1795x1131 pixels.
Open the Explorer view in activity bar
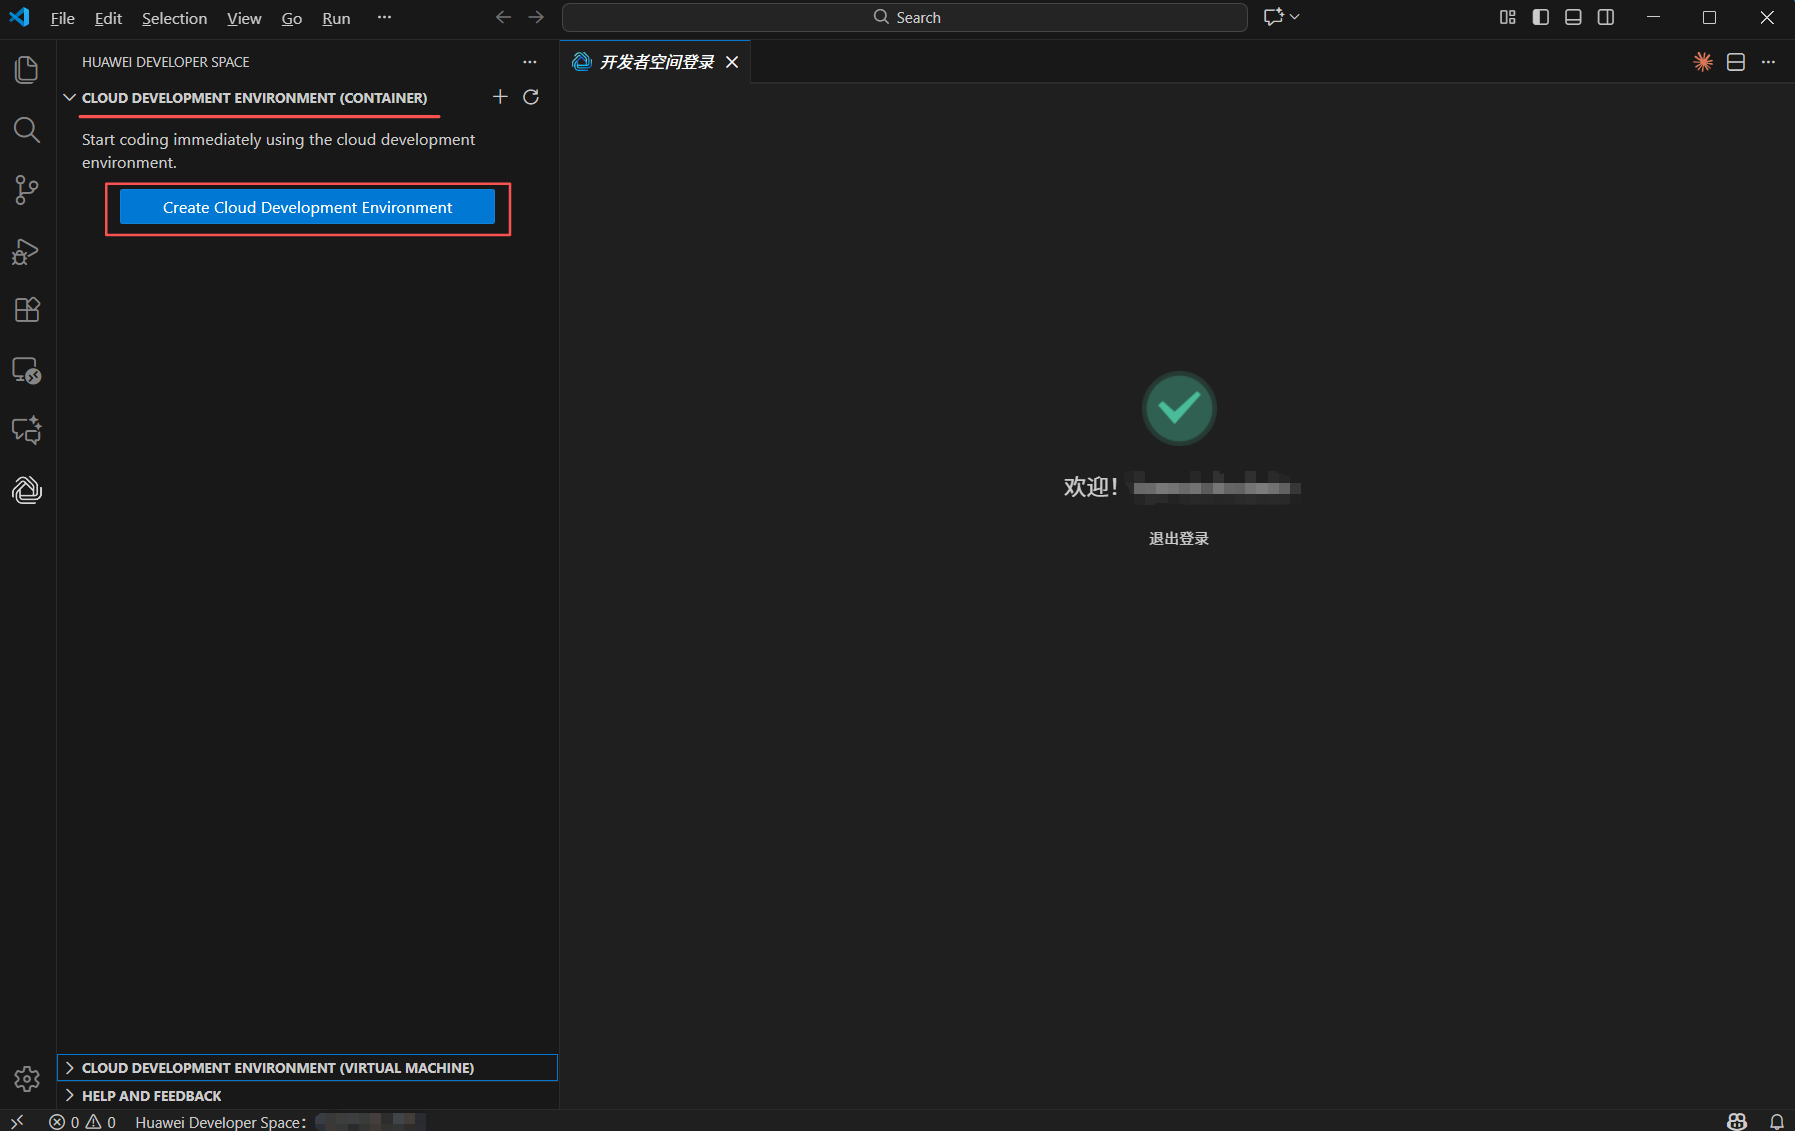[27, 70]
